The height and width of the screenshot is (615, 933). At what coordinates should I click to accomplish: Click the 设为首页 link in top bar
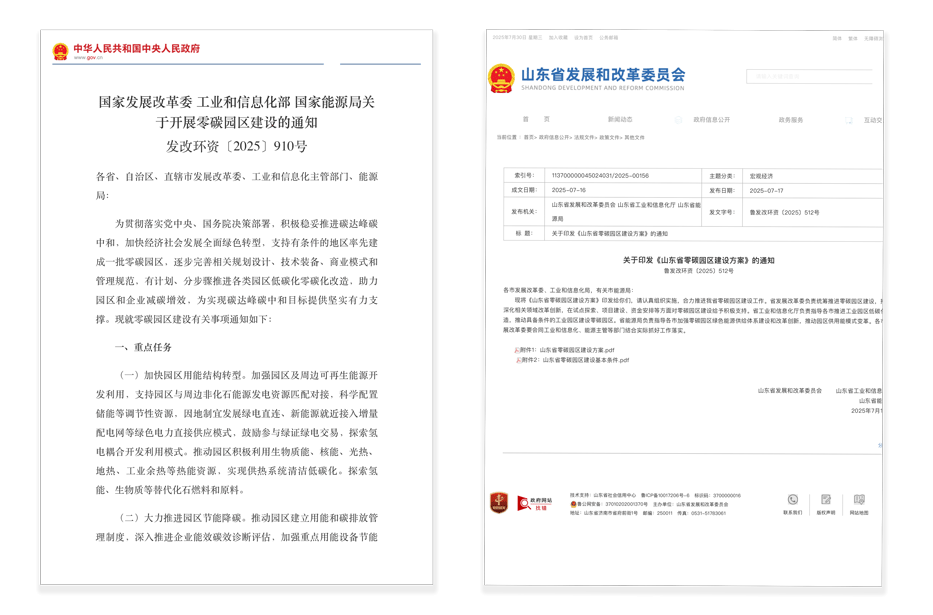coord(583,37)
